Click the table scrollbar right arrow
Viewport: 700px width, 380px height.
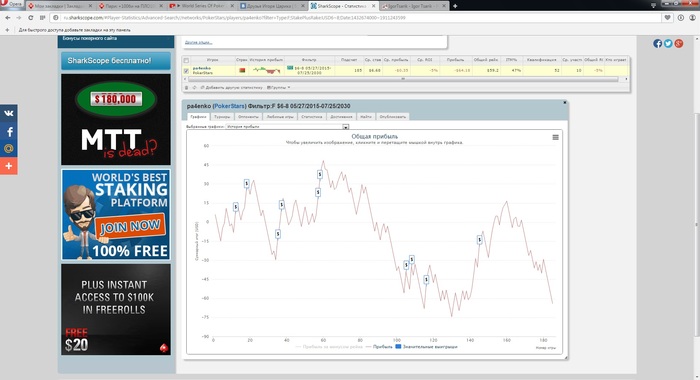pyautogui.click(x=626, y=79)
